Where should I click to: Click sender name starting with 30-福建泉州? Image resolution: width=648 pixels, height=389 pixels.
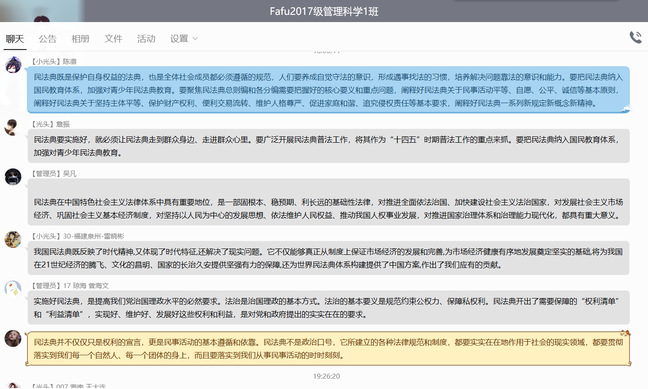93,236
